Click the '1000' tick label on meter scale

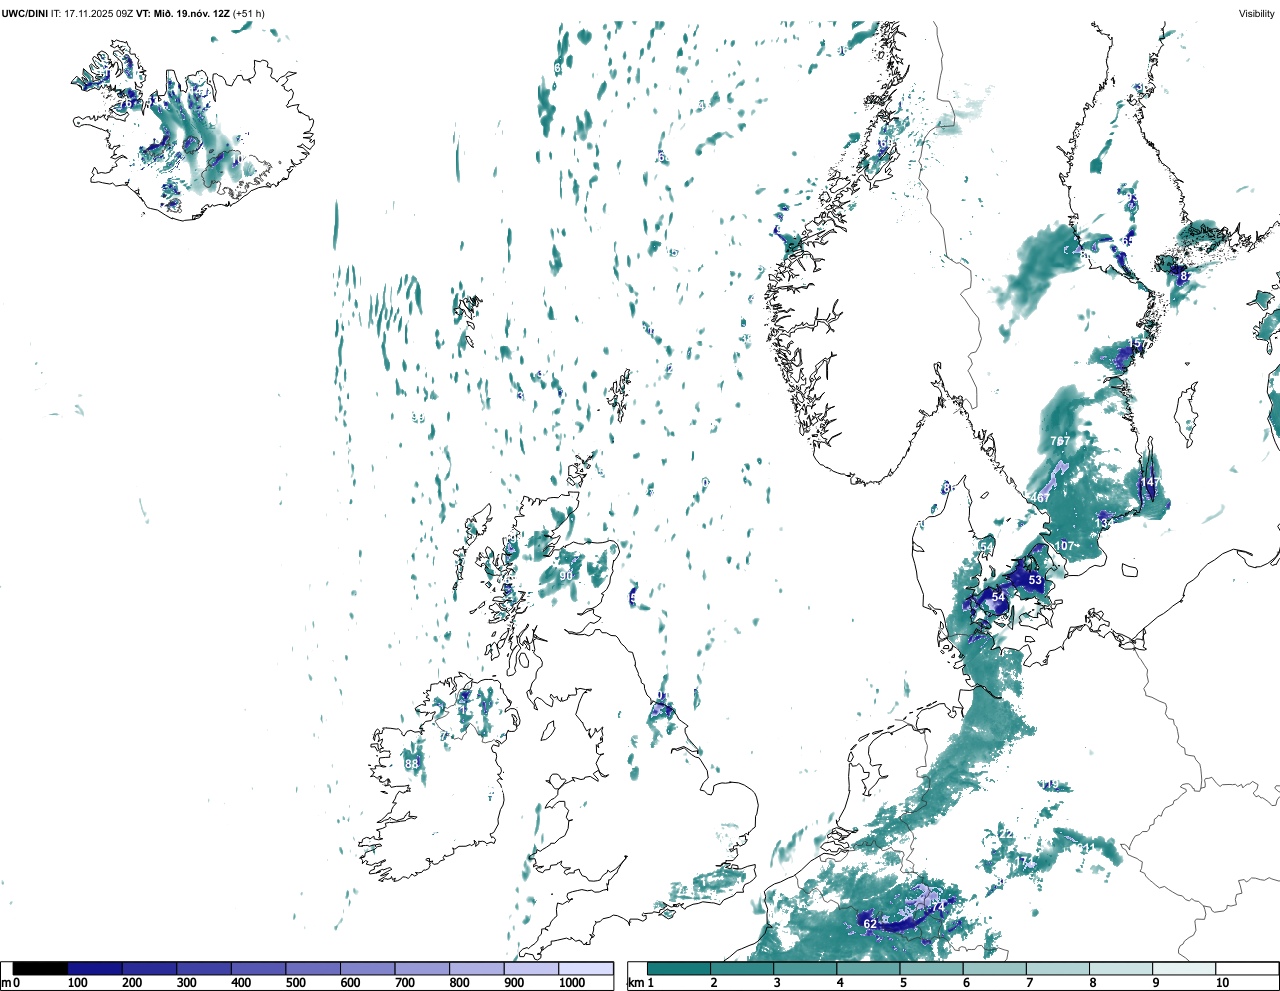pyautogui.click(x=572, y=983)
